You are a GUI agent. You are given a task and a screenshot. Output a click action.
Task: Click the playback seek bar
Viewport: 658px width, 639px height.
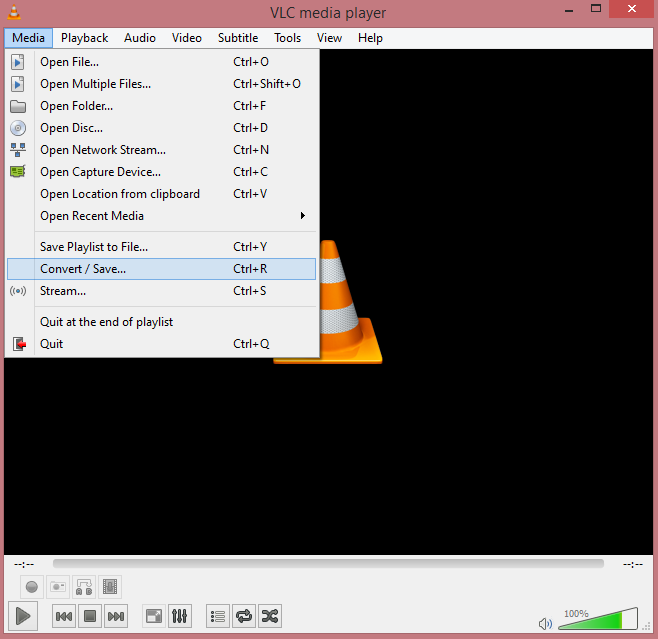pyautogui.click(x=328, y=564)
